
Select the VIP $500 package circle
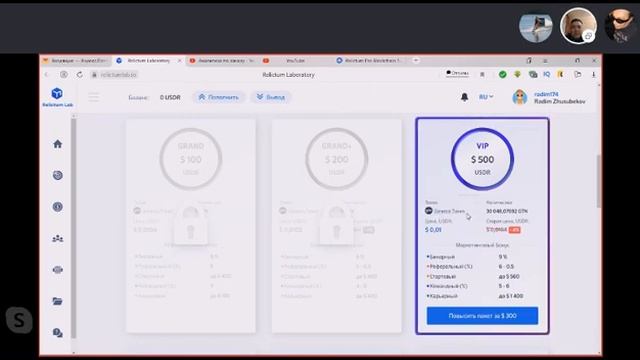click(482, 159)
